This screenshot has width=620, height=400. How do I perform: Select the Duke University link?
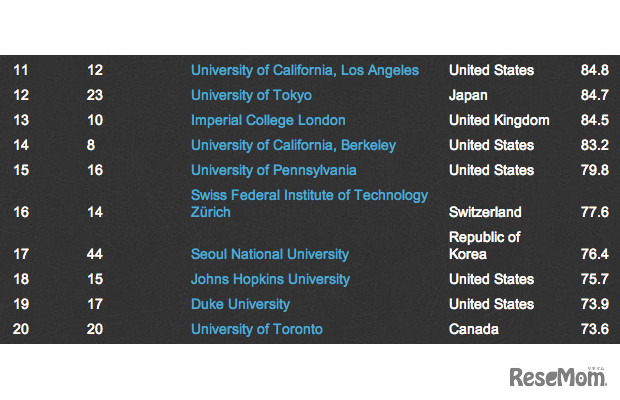(x=240, y=304)
